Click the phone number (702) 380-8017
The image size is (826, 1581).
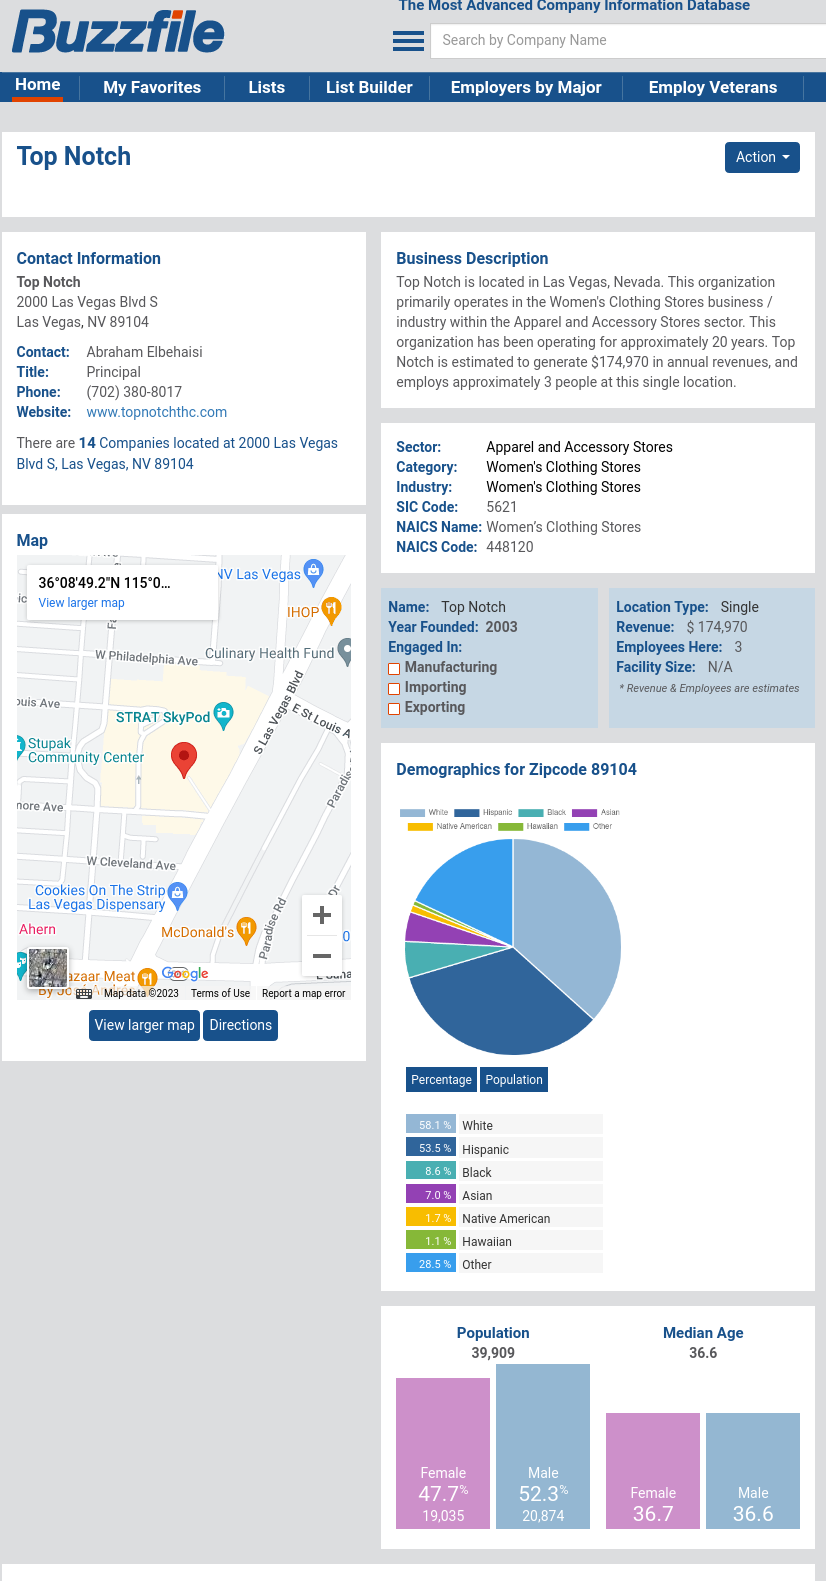pyautogui.click(x=134, y=392)
